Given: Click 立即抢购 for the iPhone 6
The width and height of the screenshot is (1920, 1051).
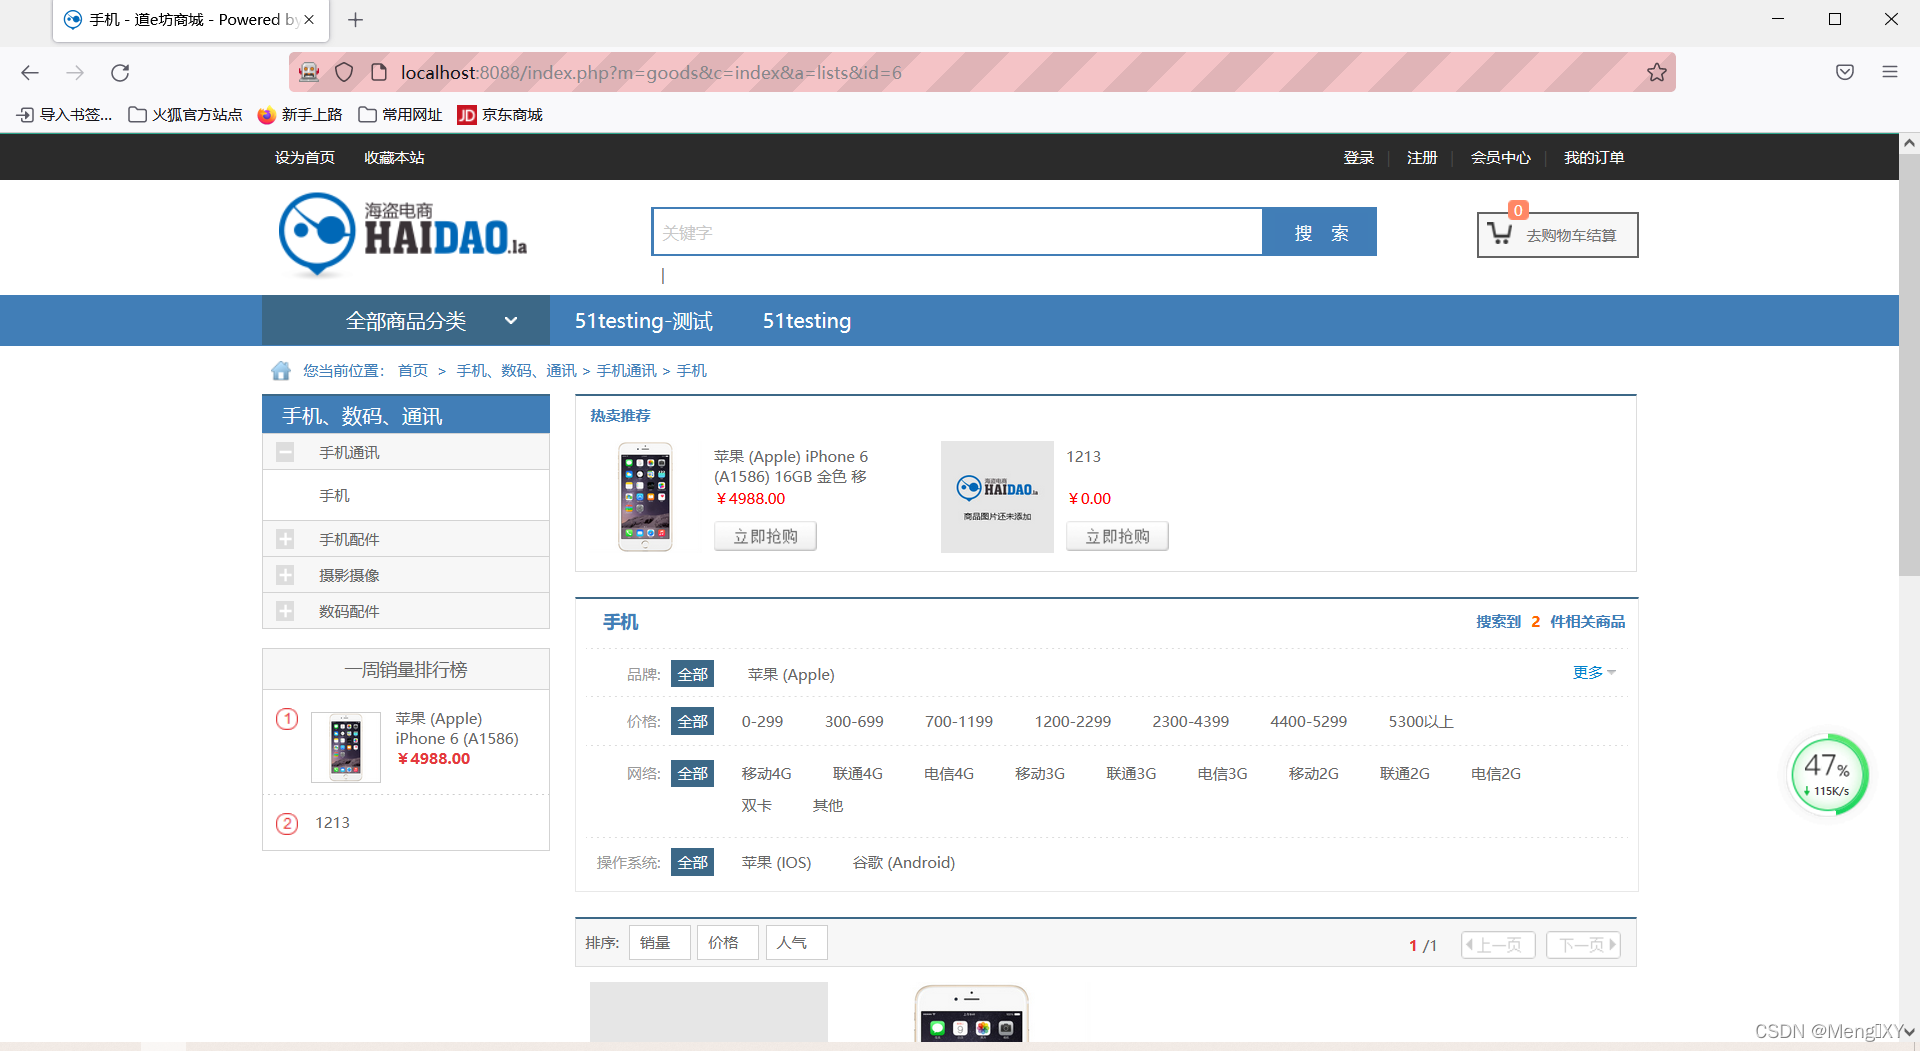Looking at the screenshot, I should tap(765, 536).
